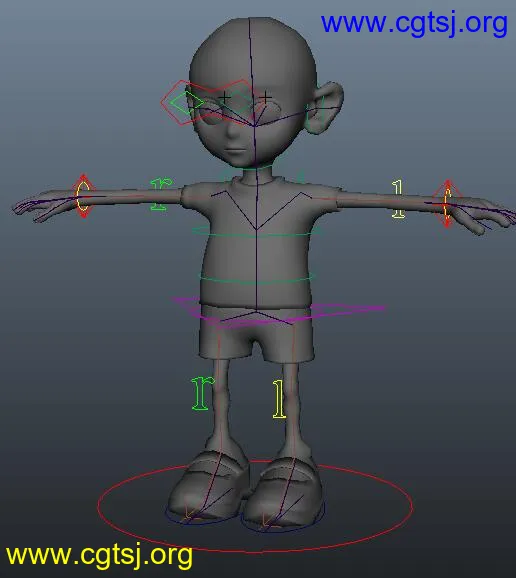Click the yellow www.cgtsj.org watermark
The width and height of the screenshot is (516, 578).
coord(99,556)
